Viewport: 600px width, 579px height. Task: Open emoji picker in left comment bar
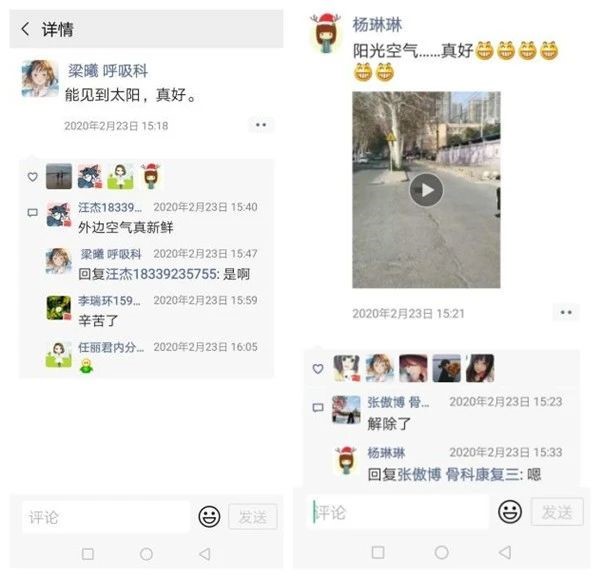[209, 517]
